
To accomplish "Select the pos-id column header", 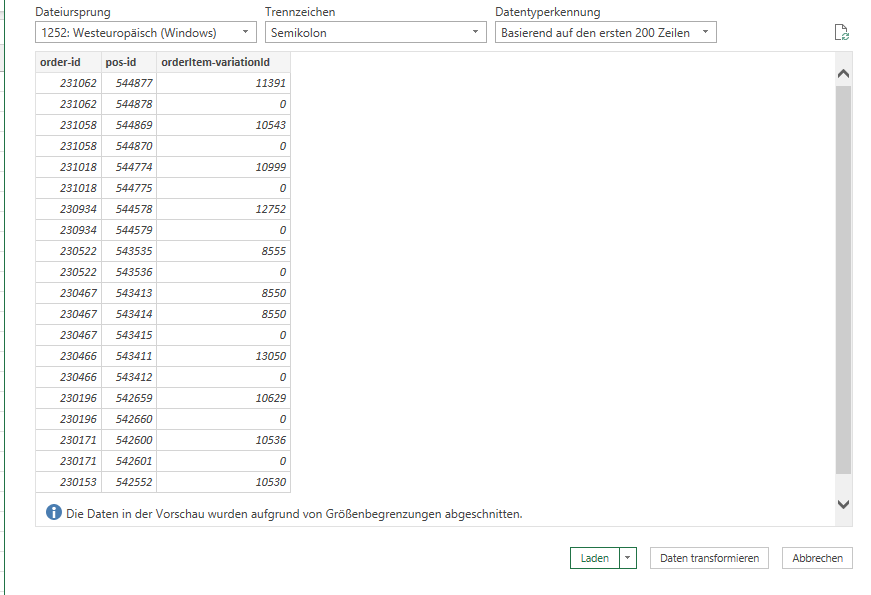I will pyautogui.click(x=129, y=62).
